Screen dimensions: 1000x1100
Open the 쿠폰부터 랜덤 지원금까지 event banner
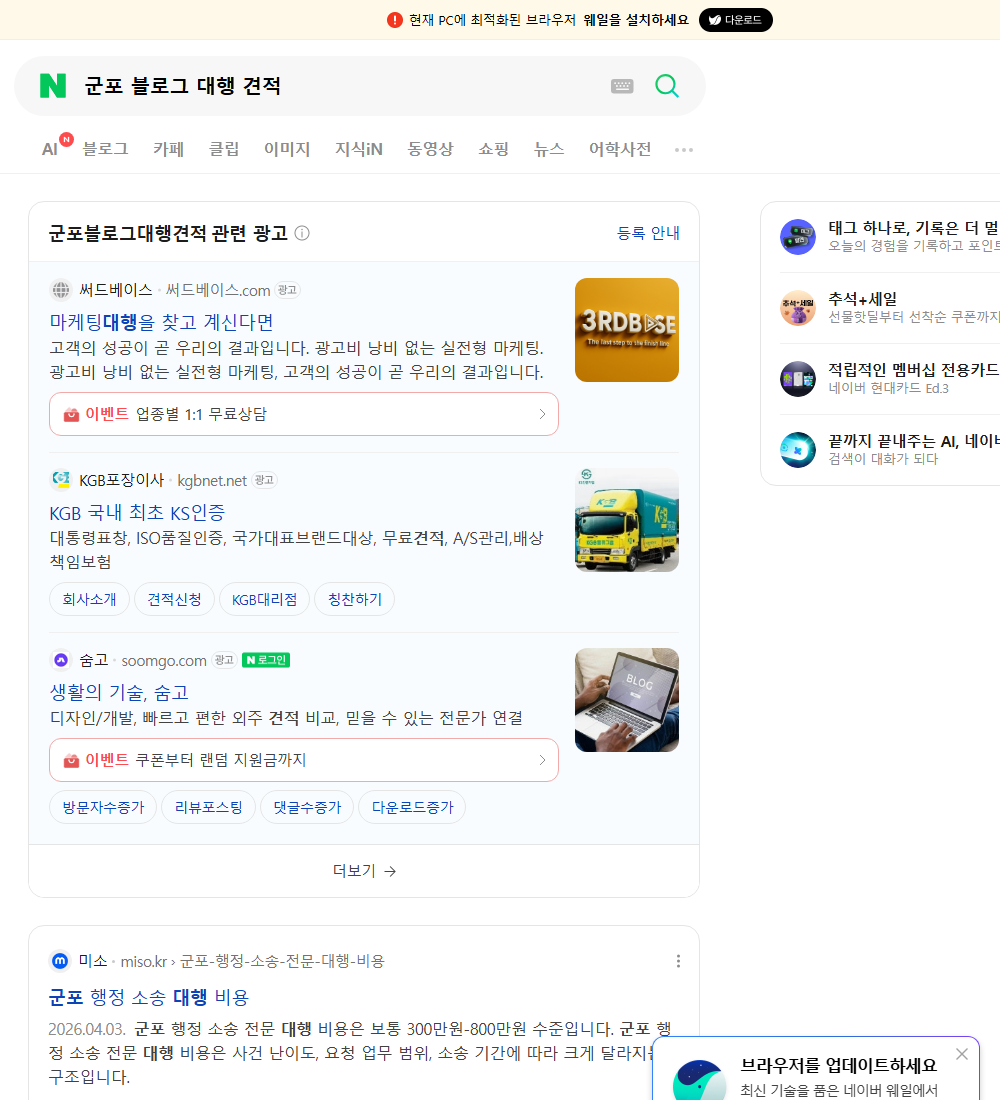pos(304,760)
